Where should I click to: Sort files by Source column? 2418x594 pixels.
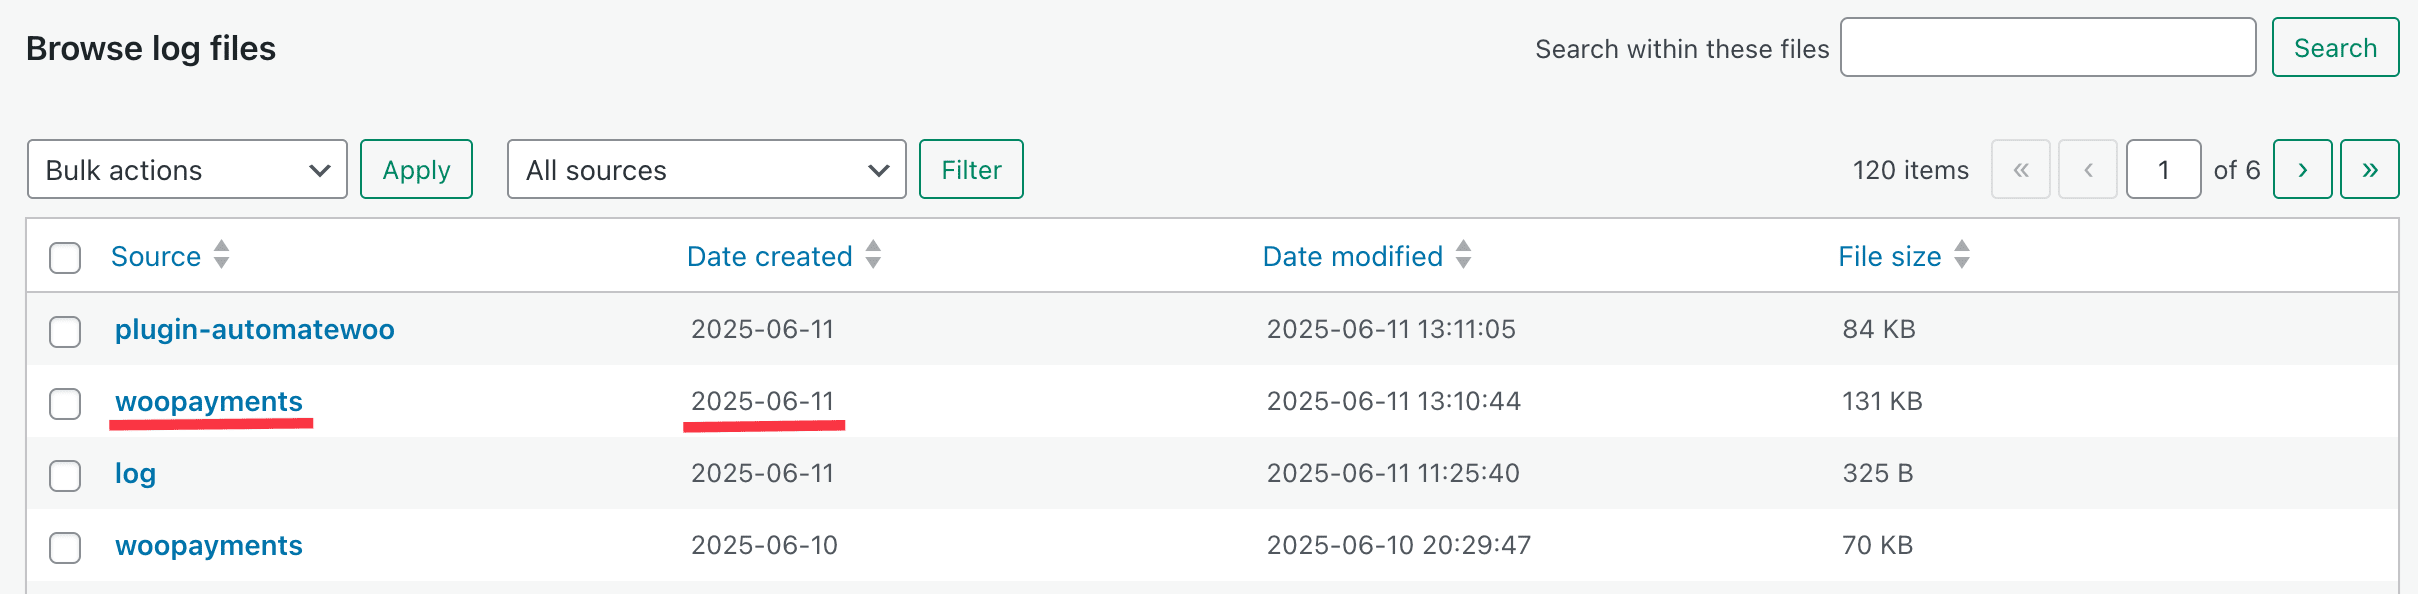(157, 256)
